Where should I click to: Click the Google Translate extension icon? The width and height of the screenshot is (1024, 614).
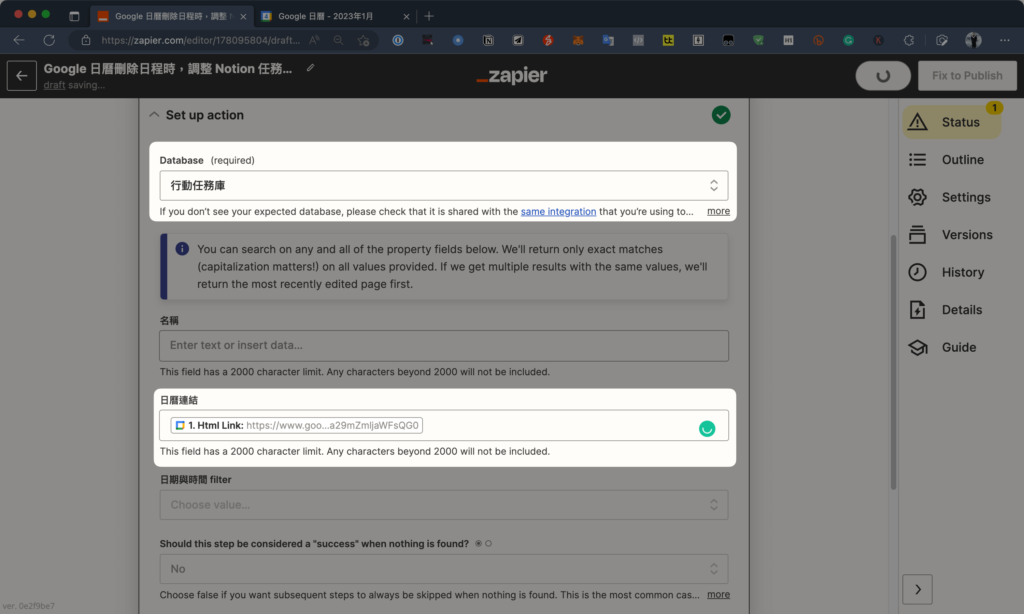pos(608,40)
